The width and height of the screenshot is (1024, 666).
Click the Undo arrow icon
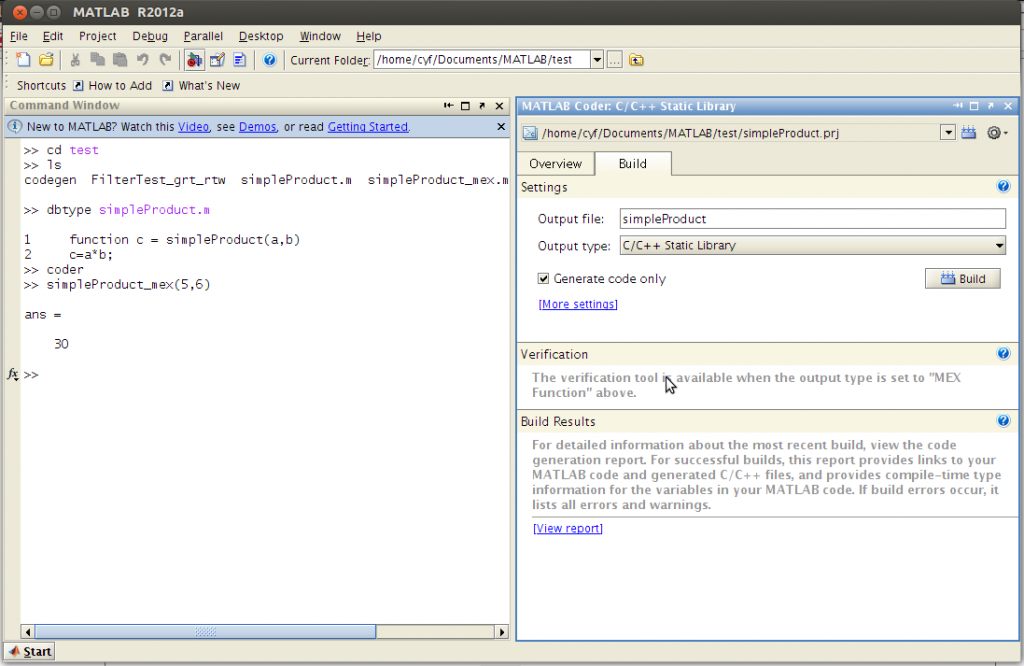pyautogui.click(x=143, y=59)
